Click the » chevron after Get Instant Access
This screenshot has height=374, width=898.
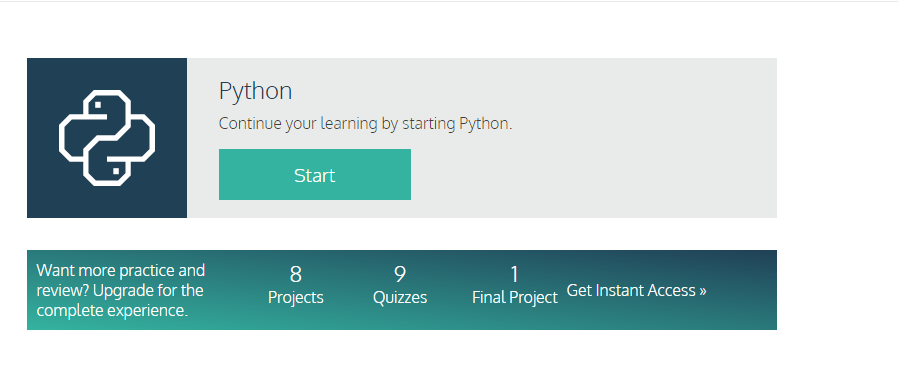coord(702,291)
